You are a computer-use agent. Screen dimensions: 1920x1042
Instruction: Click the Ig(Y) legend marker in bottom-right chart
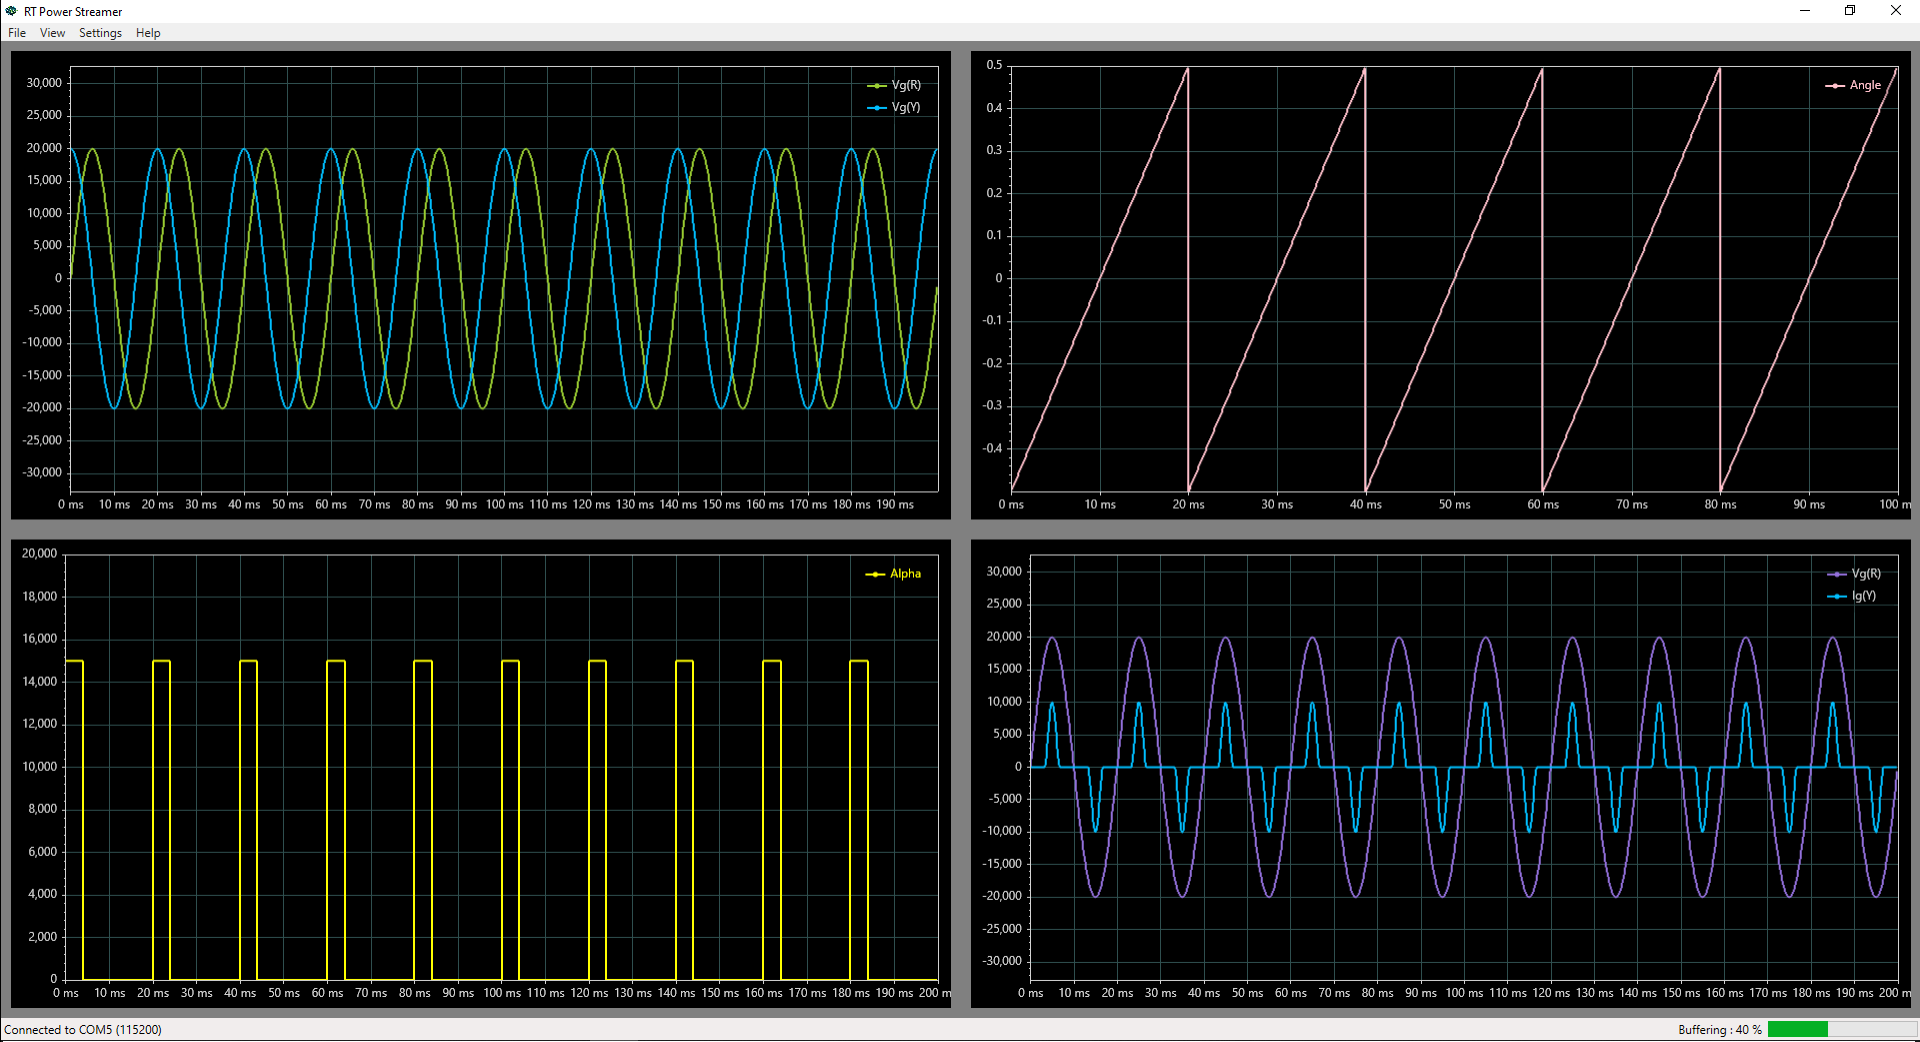[1837, 596]
